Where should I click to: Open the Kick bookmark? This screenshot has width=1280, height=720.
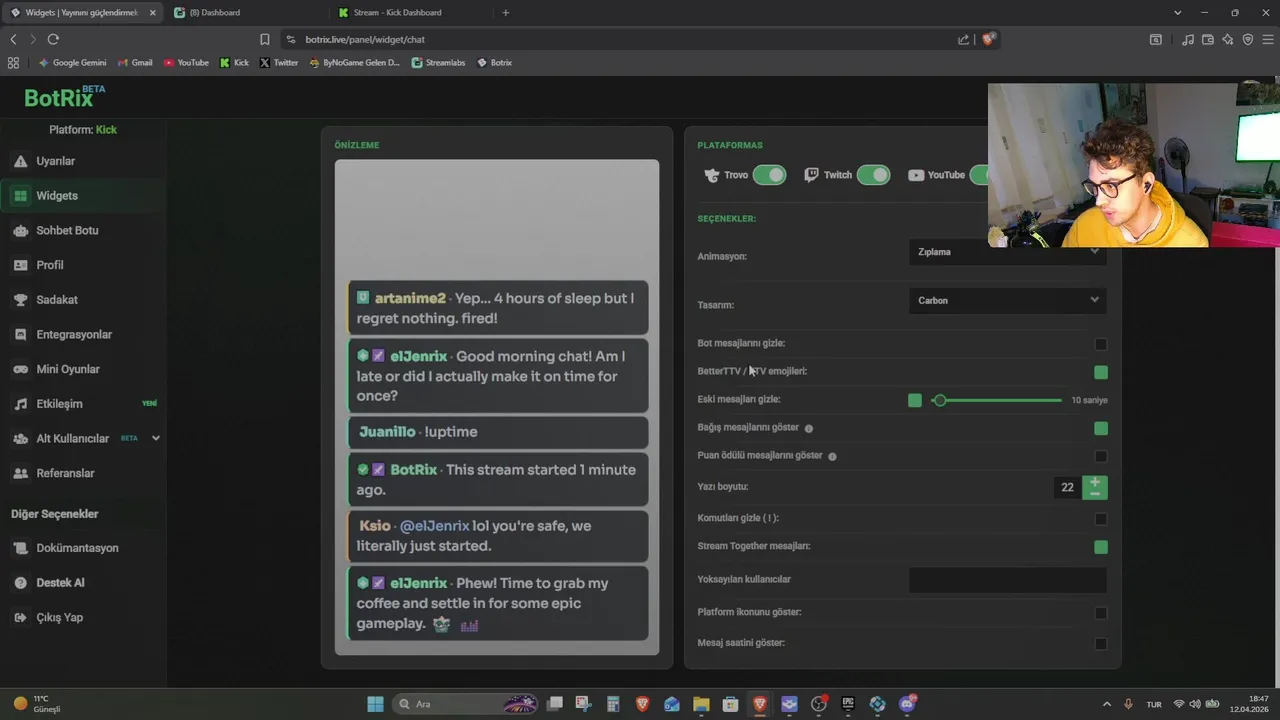click(x=234, y=62)
